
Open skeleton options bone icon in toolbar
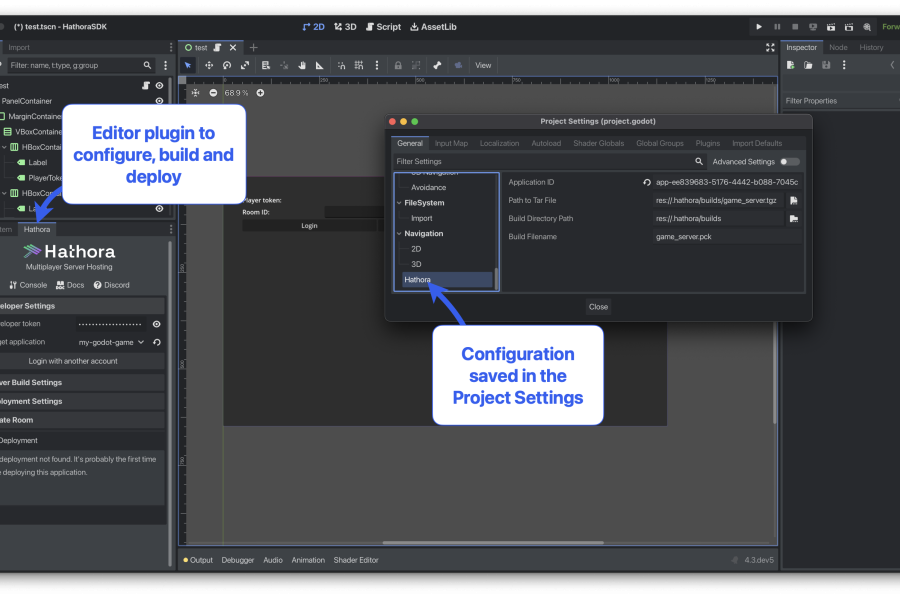(x=437, y=65)
